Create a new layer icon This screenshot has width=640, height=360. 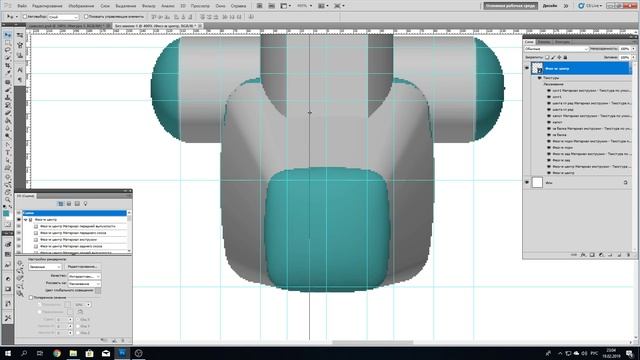pyautogui.click(x=619, y=255)
